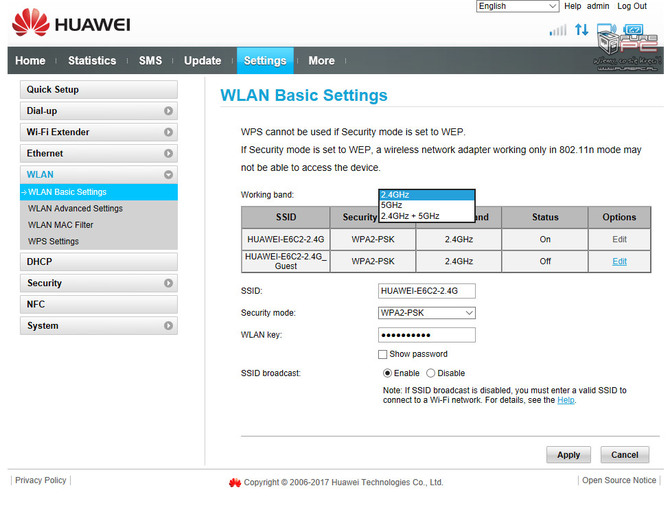Image resolution: width=670 pixels, height=512 pixels.
Task: Go to the Home tab
Action: tap(30, 61)
